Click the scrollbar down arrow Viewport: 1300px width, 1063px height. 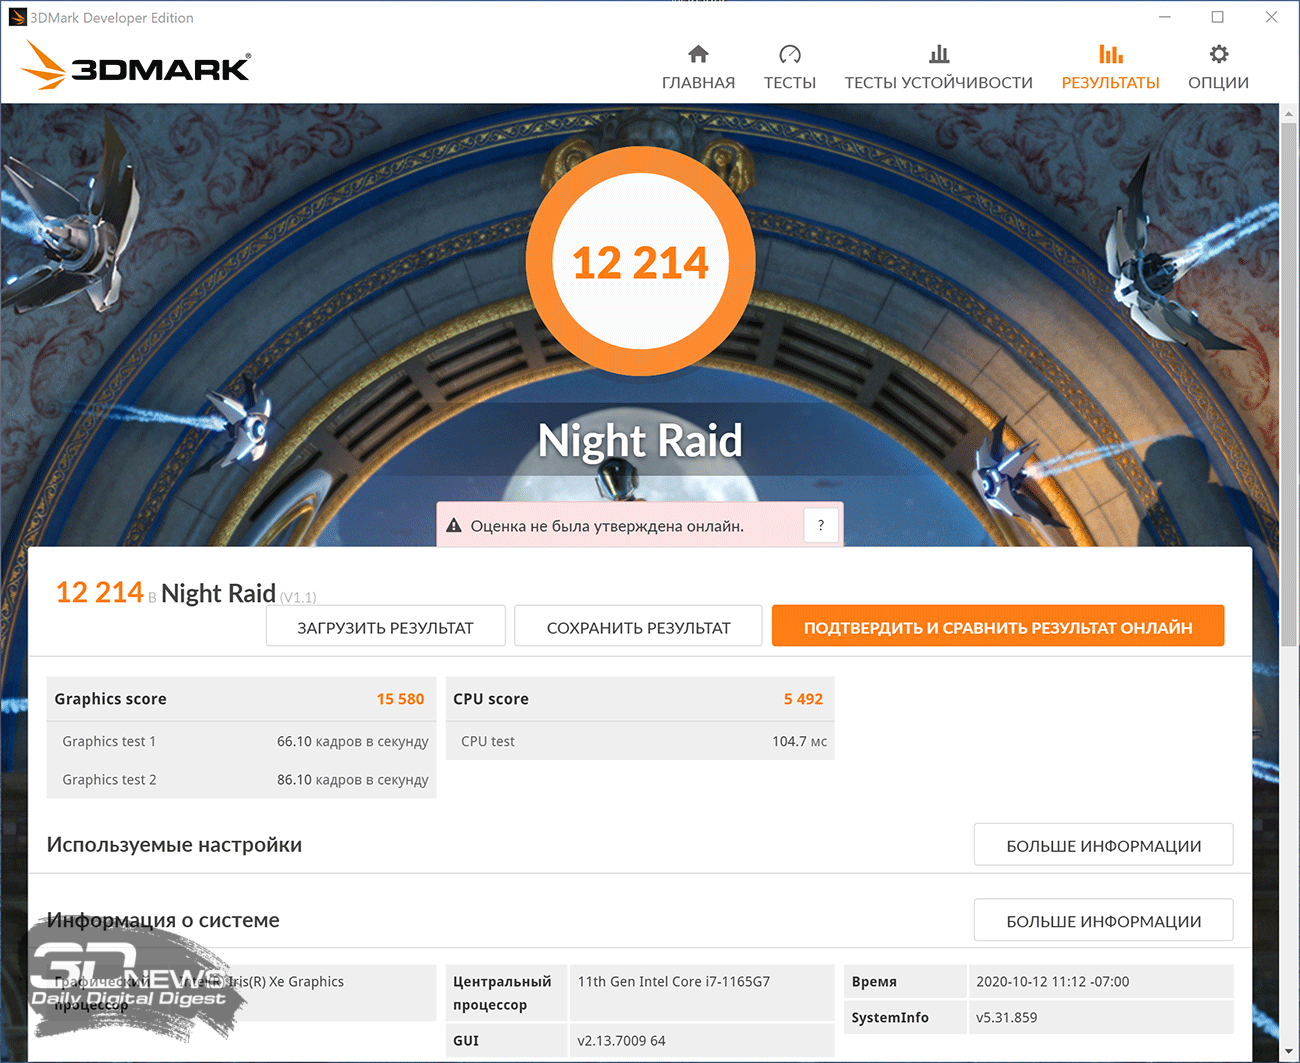click(x=1288, y=1053)
